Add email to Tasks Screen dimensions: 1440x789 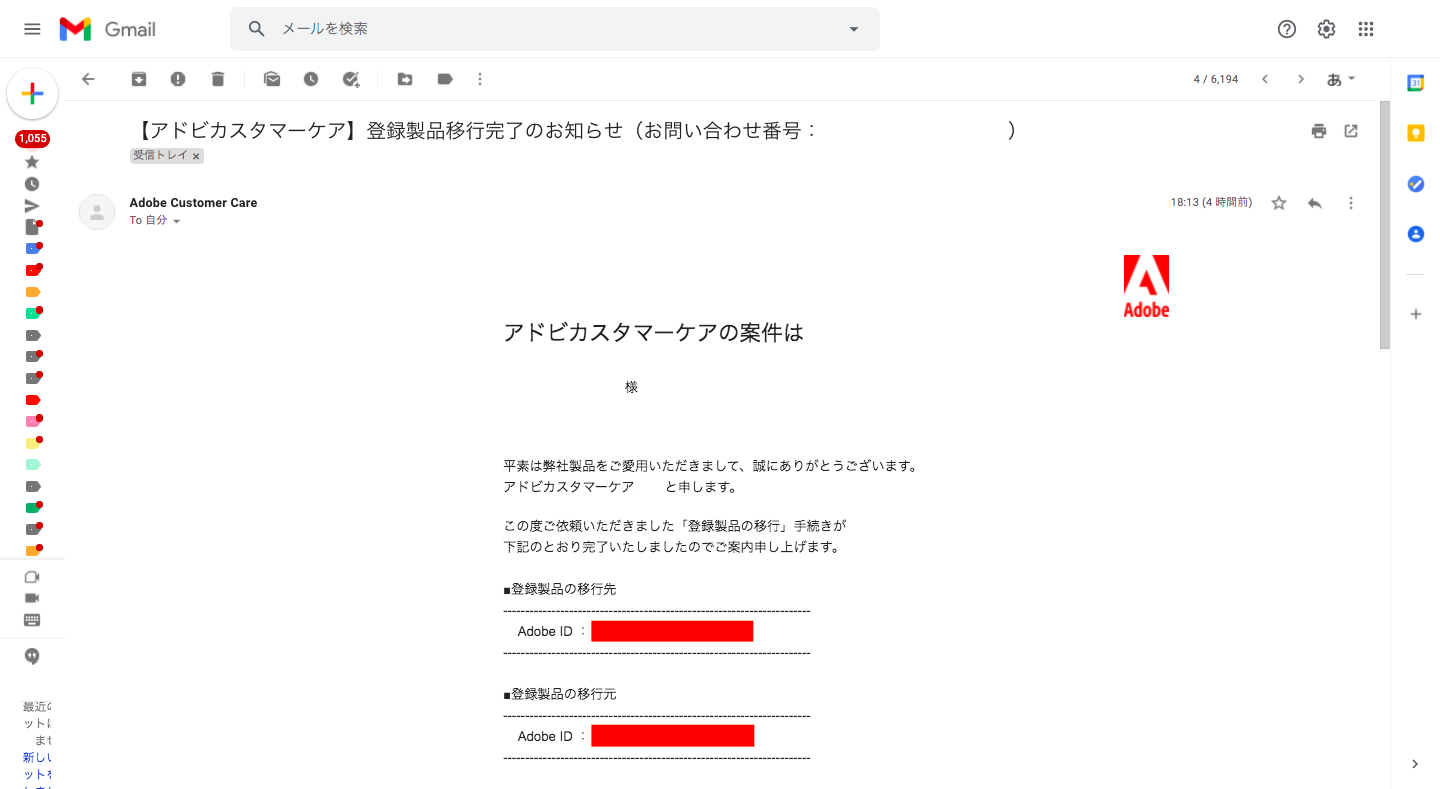[351, 79]
